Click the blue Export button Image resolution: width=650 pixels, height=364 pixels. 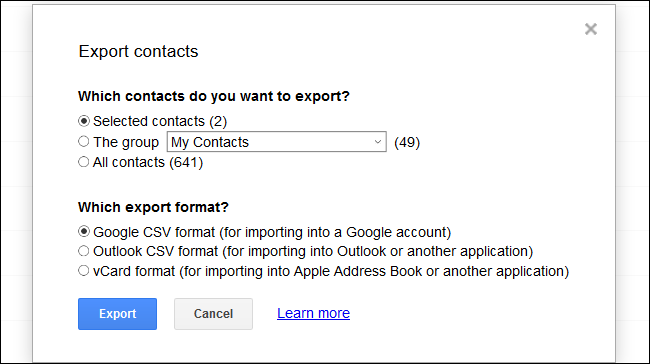(x=117, y=314)
